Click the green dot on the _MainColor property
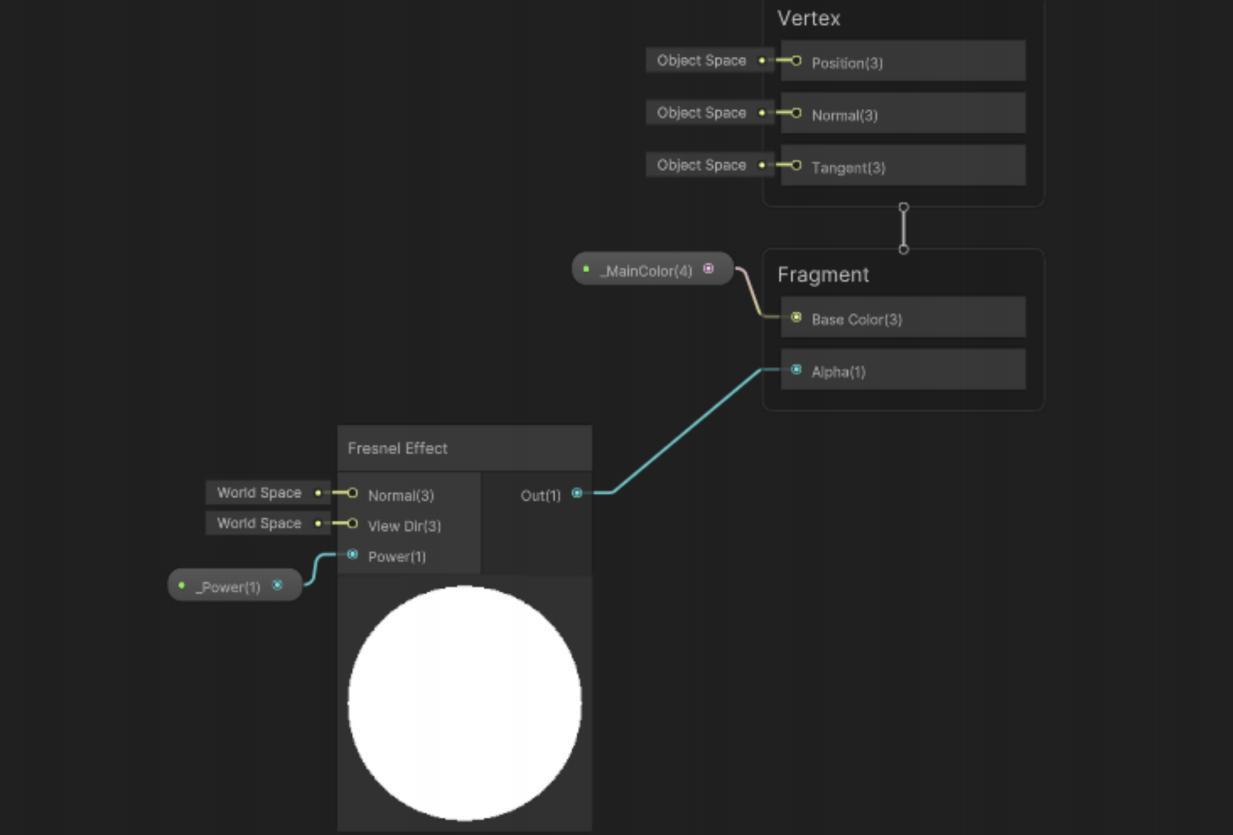1233x835 pixels. (x=586, y=268)
